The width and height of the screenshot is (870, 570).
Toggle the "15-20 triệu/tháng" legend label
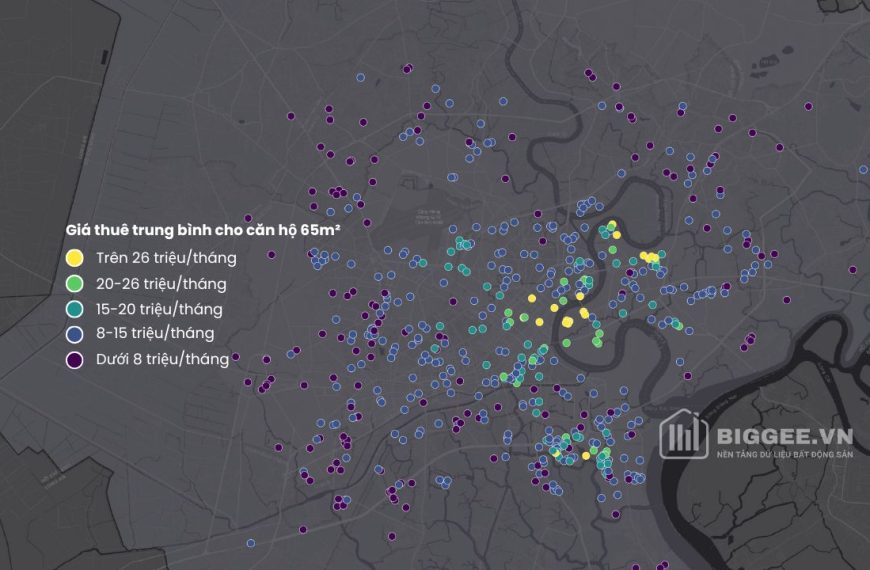[x=160, y=309]
